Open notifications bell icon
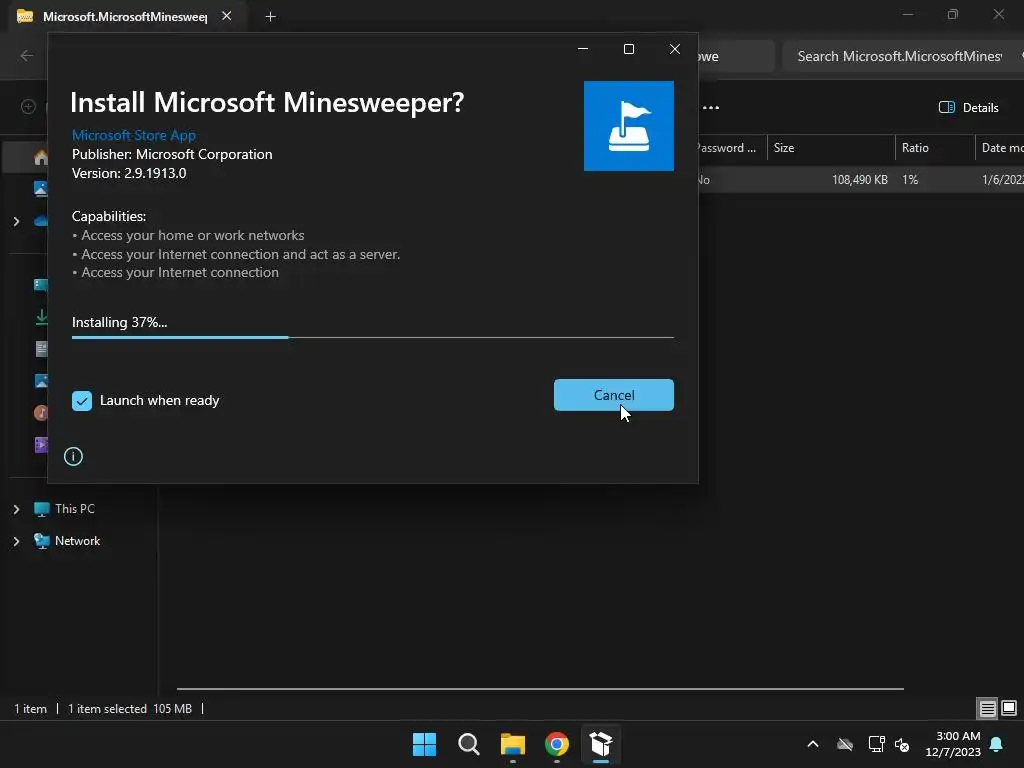 point(997,744)
